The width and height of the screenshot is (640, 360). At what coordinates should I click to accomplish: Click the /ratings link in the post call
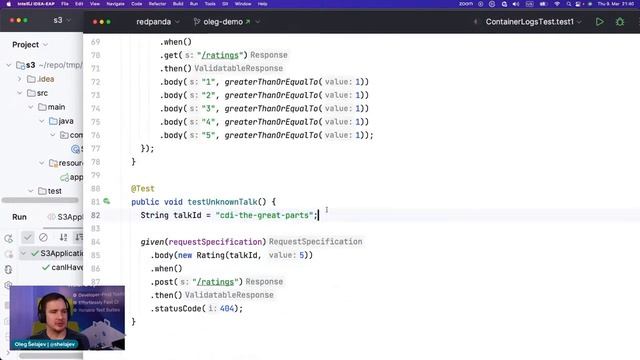tap(215, 282)
